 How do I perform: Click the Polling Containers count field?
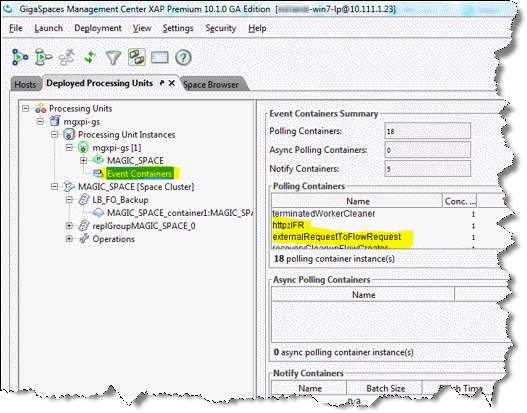[427, 131]
